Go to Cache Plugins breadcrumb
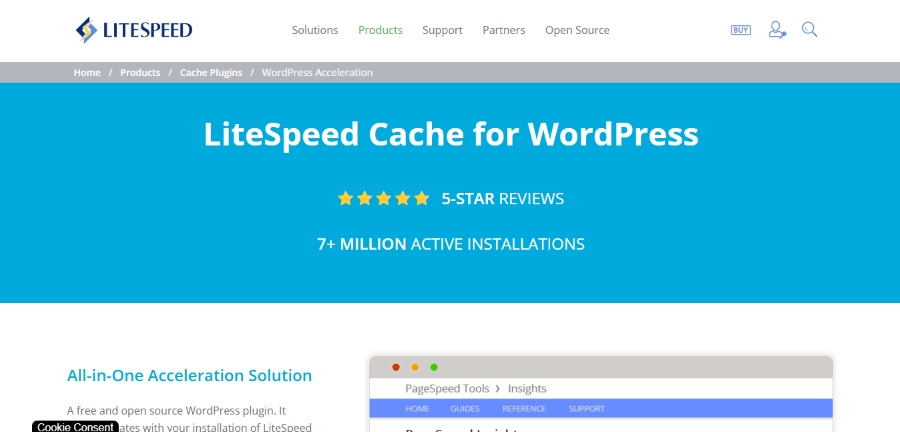Image resolution: width=900 pixels, height=432 pixels. 211,73
